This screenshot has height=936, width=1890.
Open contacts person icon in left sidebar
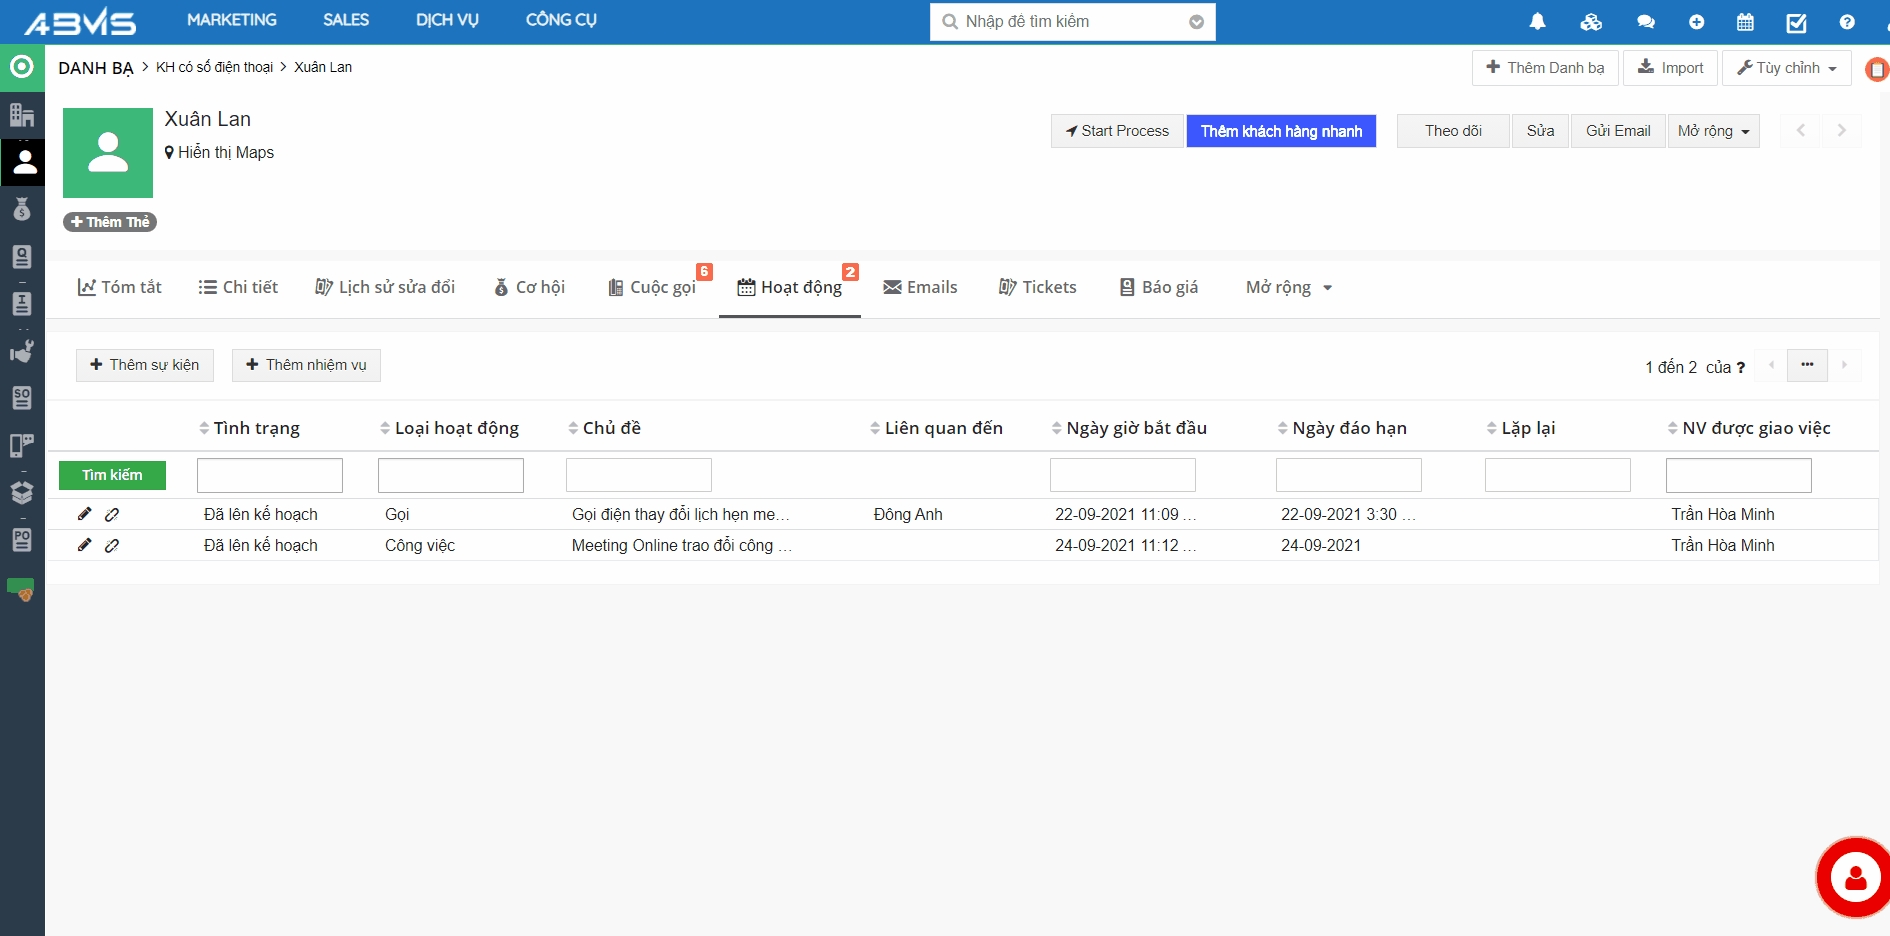tap(22, 162)
